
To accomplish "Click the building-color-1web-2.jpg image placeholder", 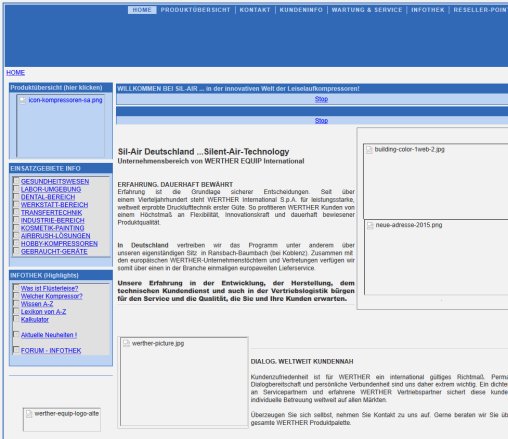I will 436,181.
